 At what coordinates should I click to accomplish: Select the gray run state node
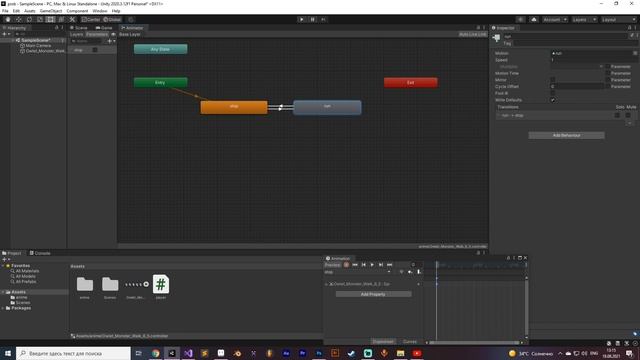click(x=327, y=107)
